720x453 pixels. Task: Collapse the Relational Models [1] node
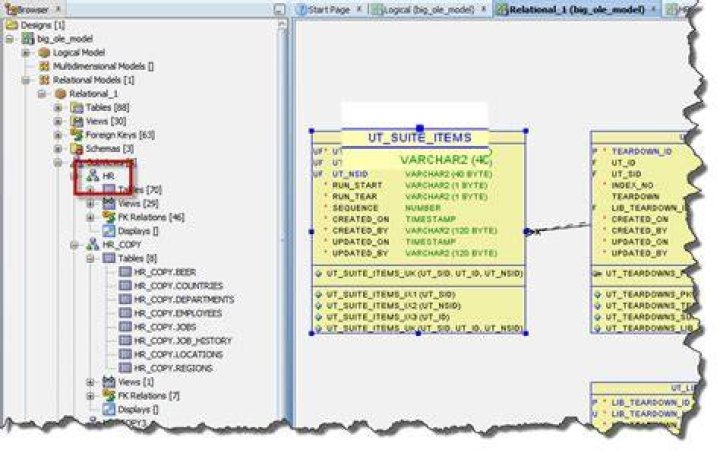(x=26, y=80)
